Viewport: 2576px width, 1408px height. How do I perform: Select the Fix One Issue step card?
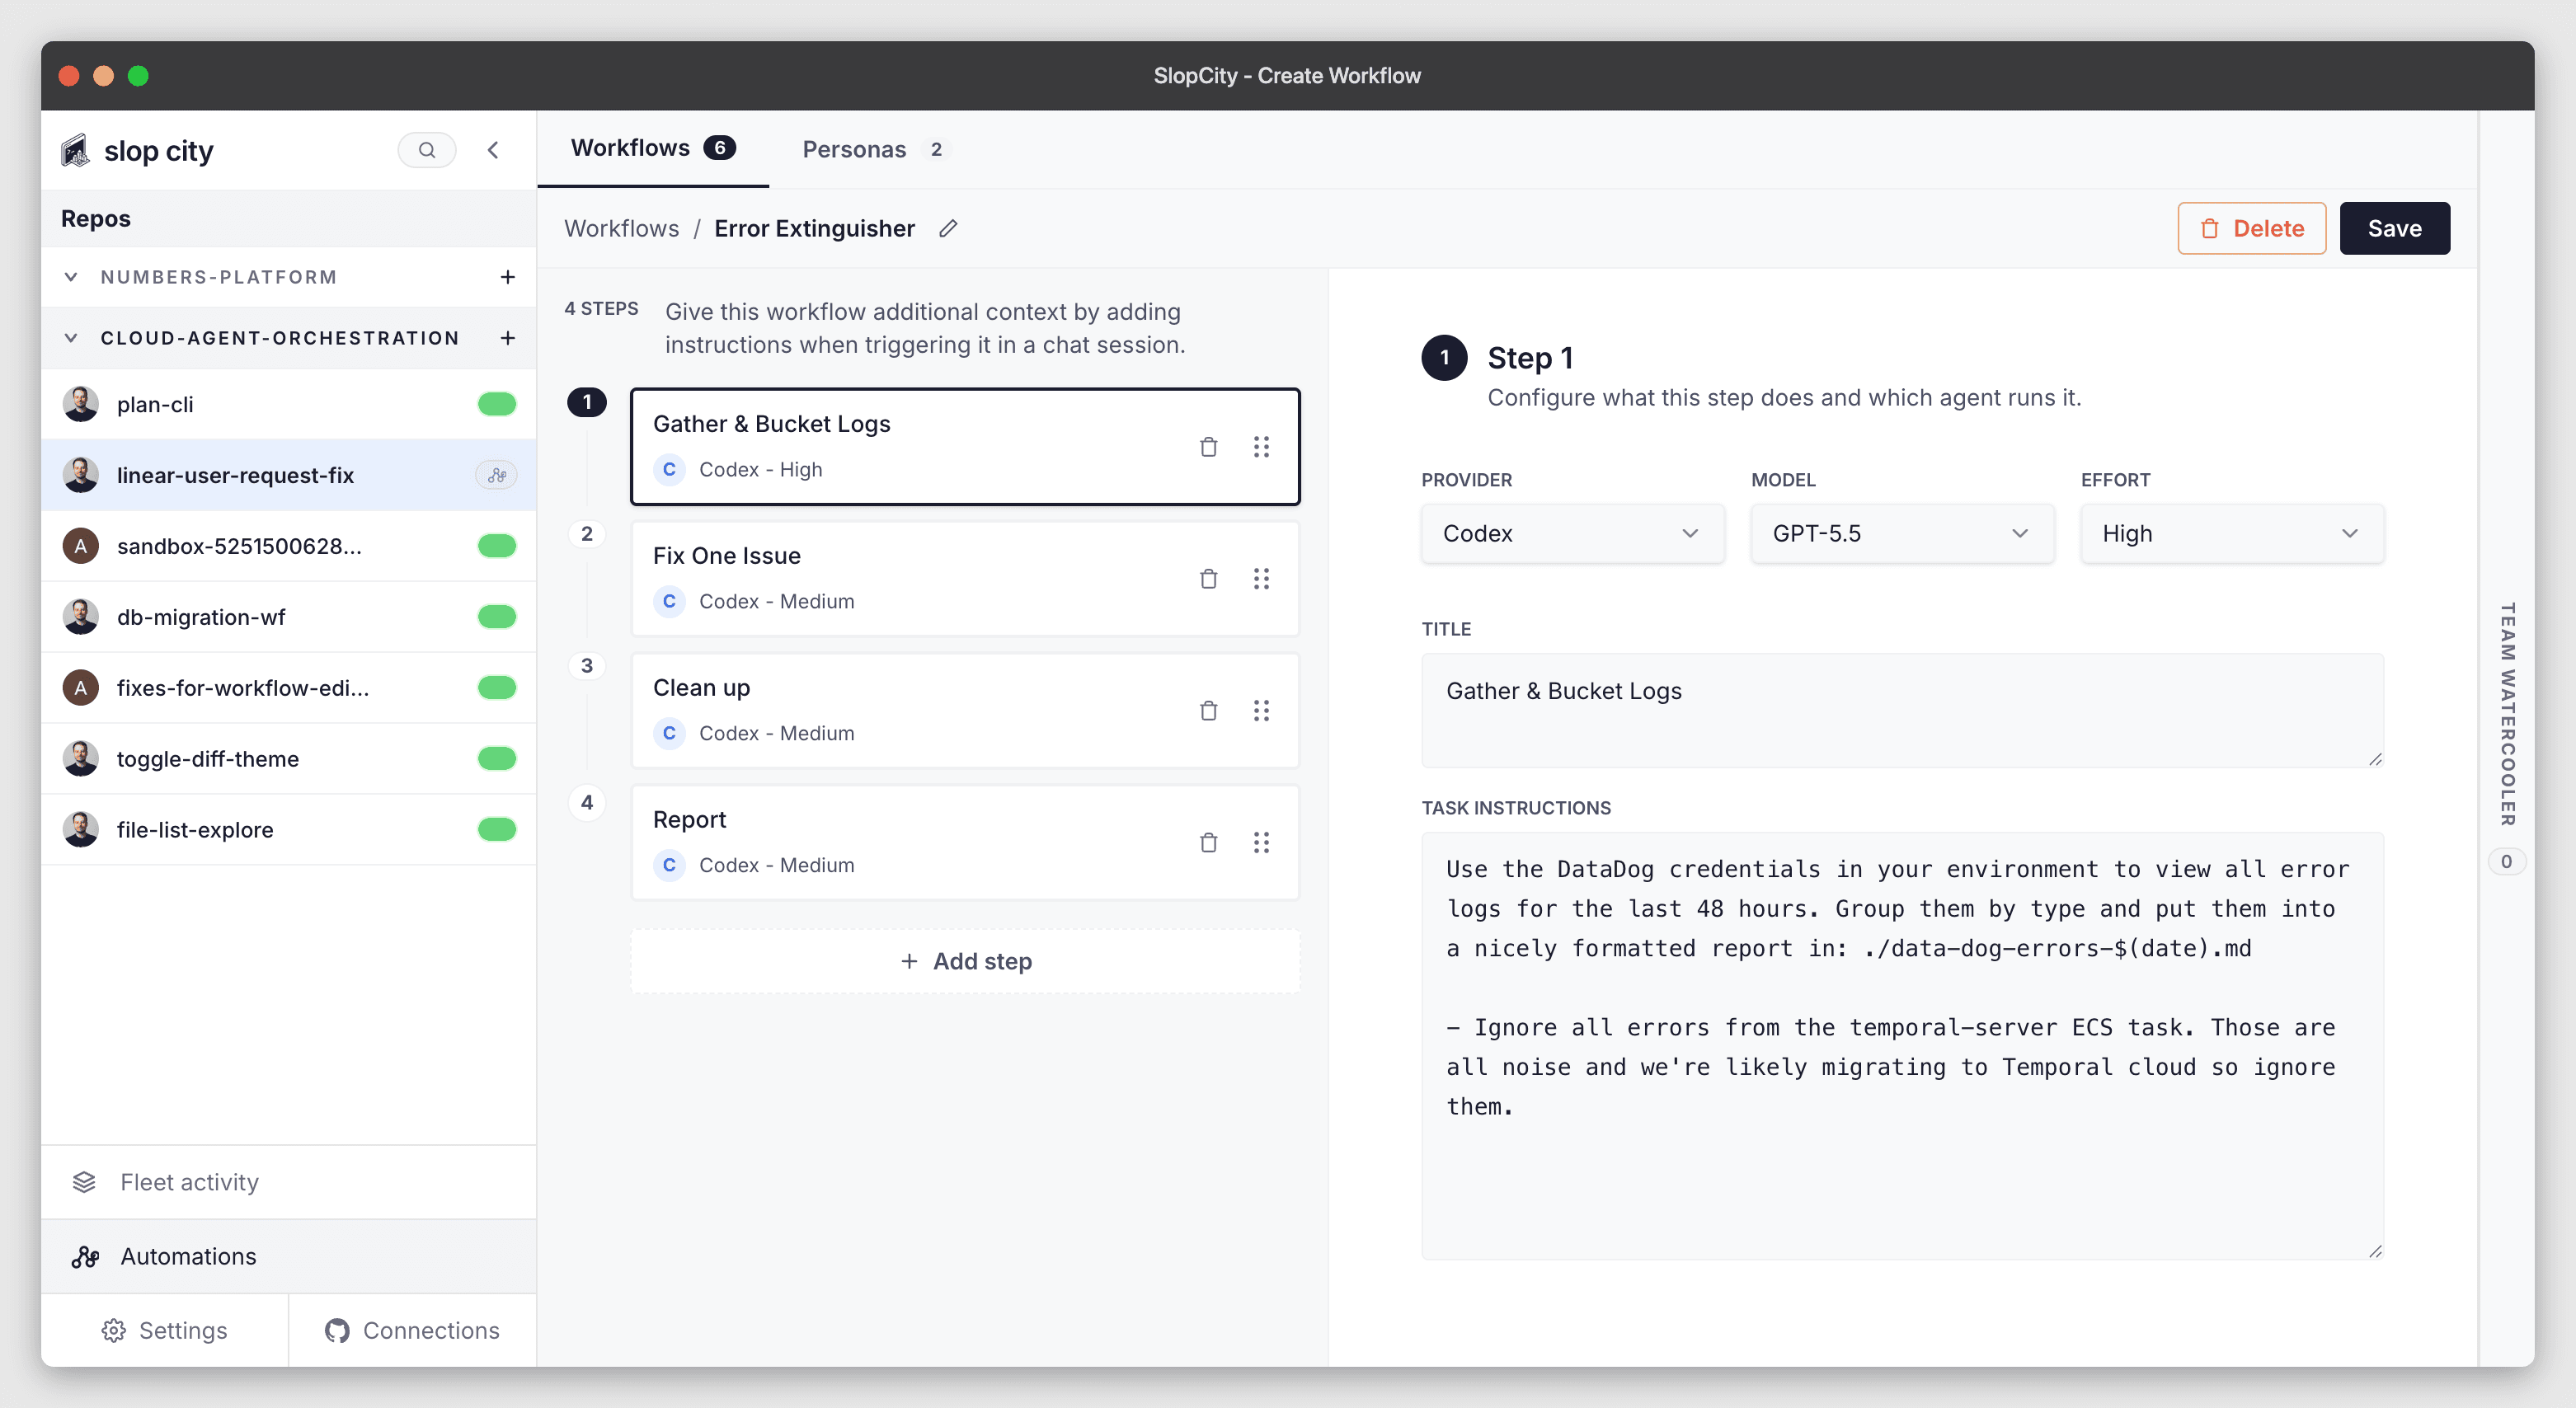pyautogui.click(x=965, y=579)
